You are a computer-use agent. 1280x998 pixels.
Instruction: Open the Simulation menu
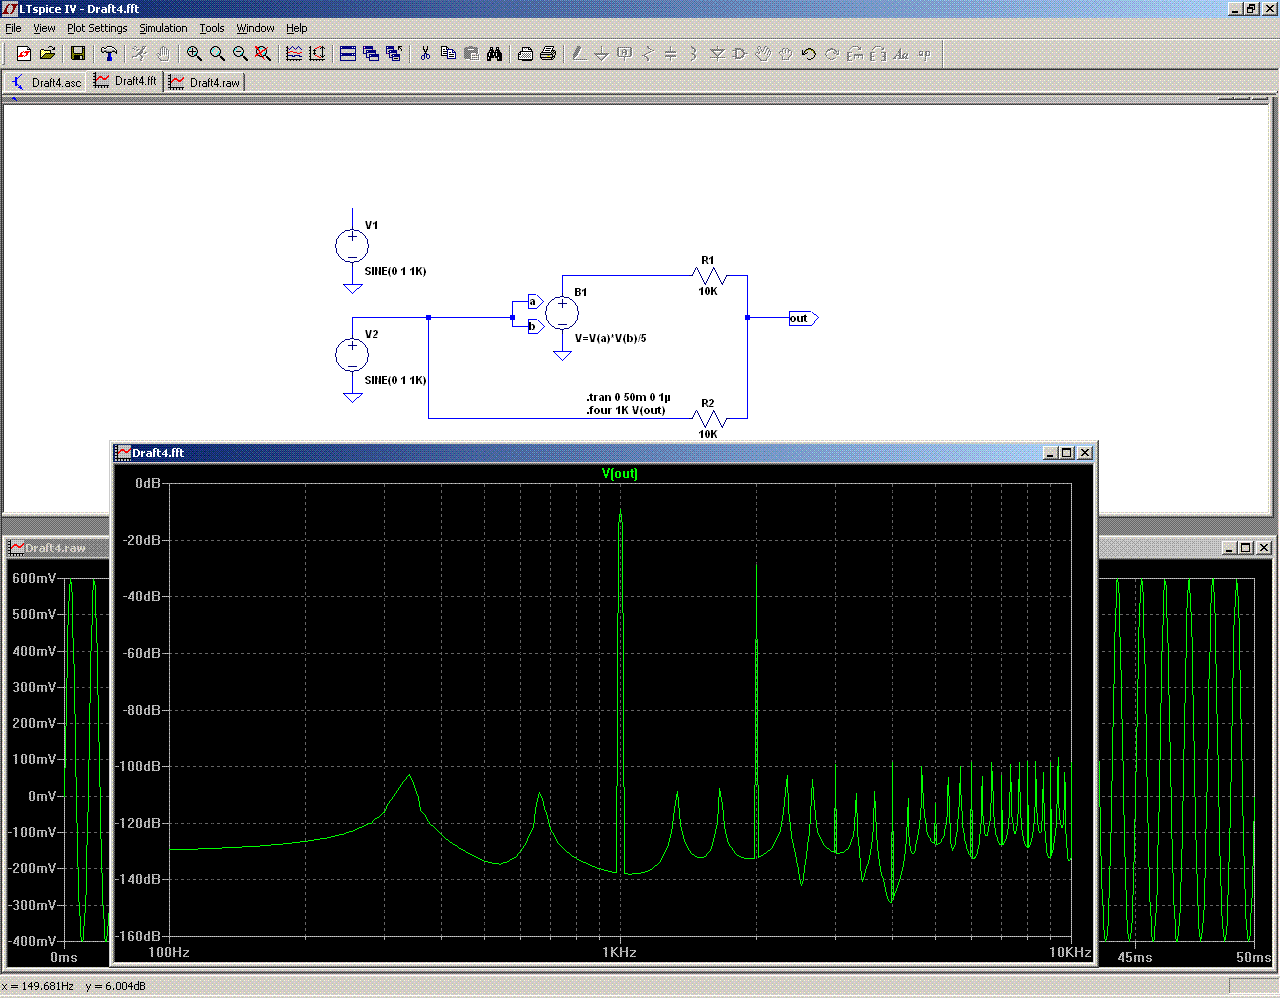point(163,28)
